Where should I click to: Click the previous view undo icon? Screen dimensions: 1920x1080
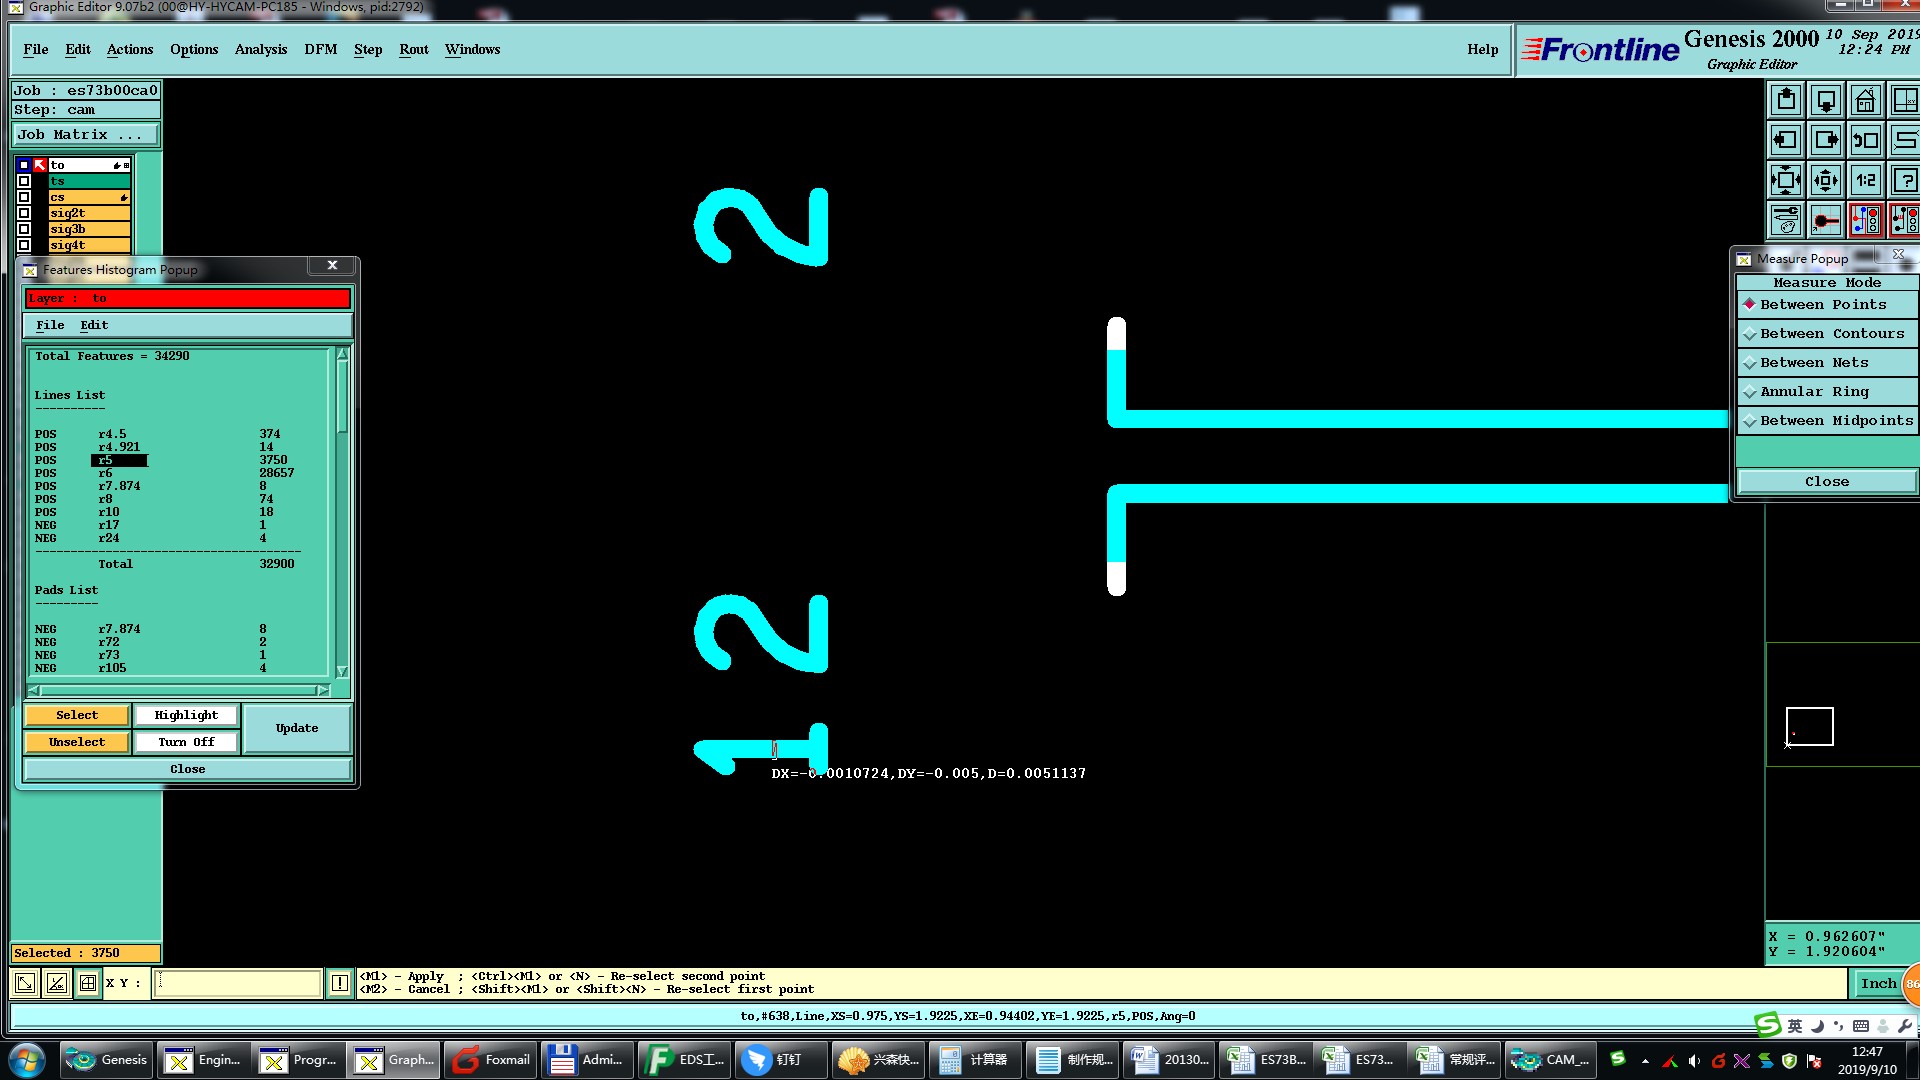coord(1865,141)
